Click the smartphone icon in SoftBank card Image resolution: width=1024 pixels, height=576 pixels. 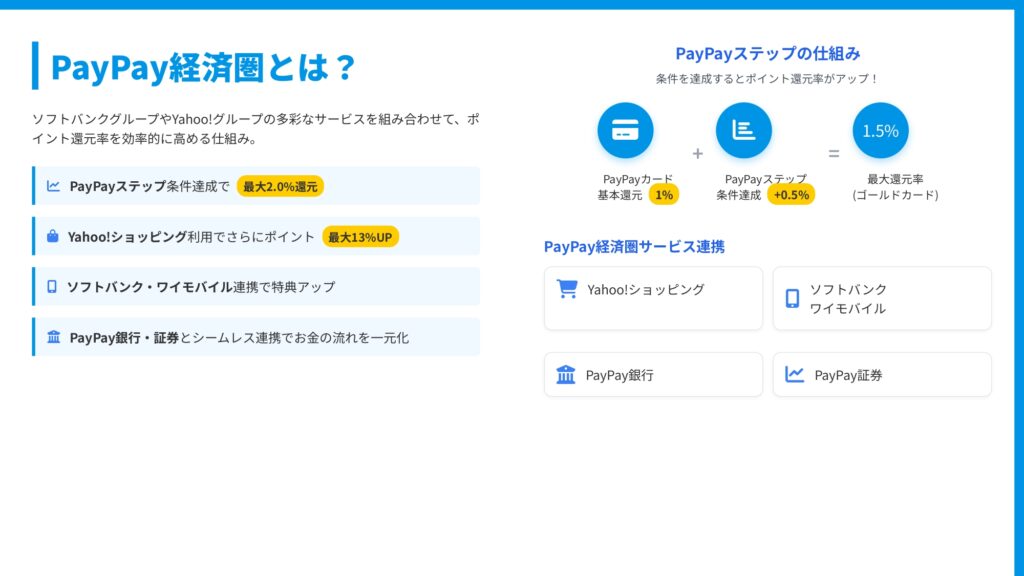tap(792, 298)
